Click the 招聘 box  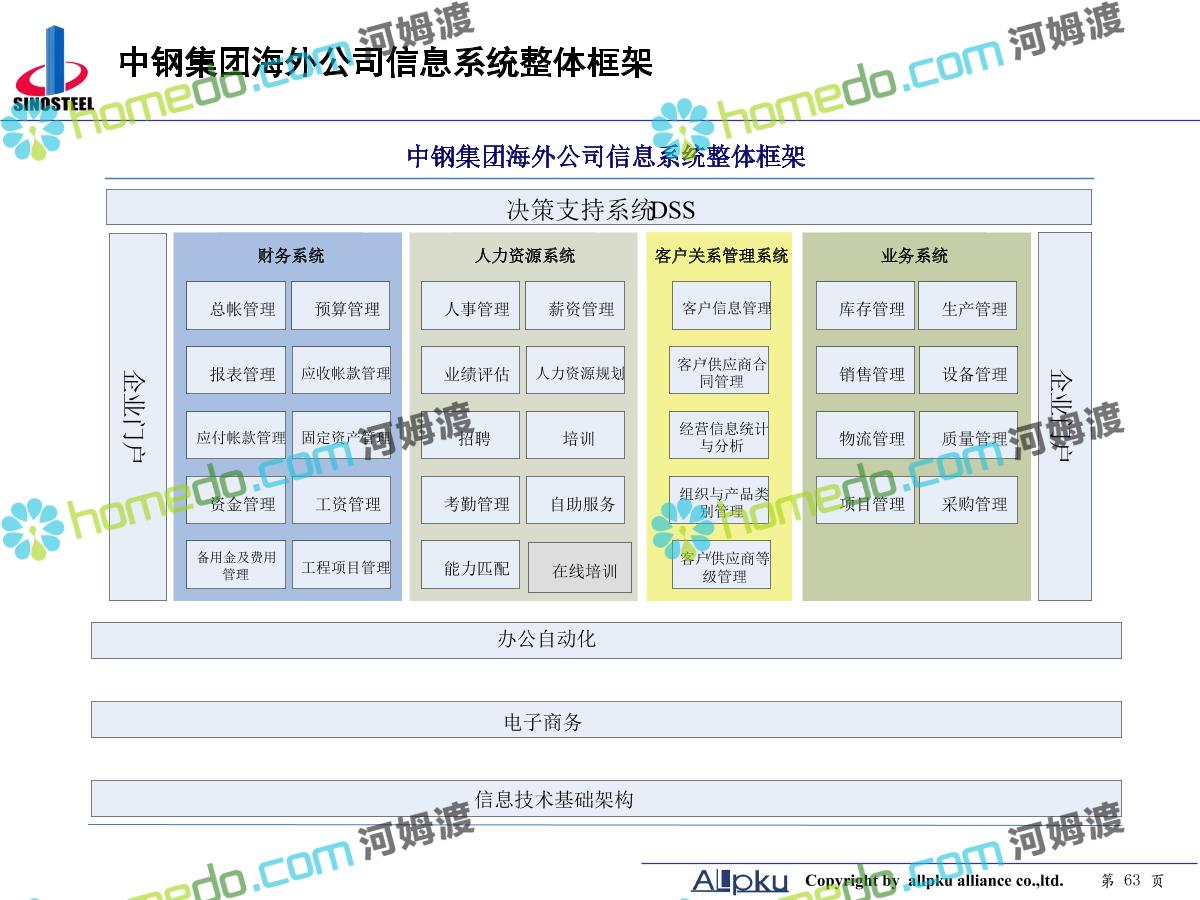[x=470, y=436]
